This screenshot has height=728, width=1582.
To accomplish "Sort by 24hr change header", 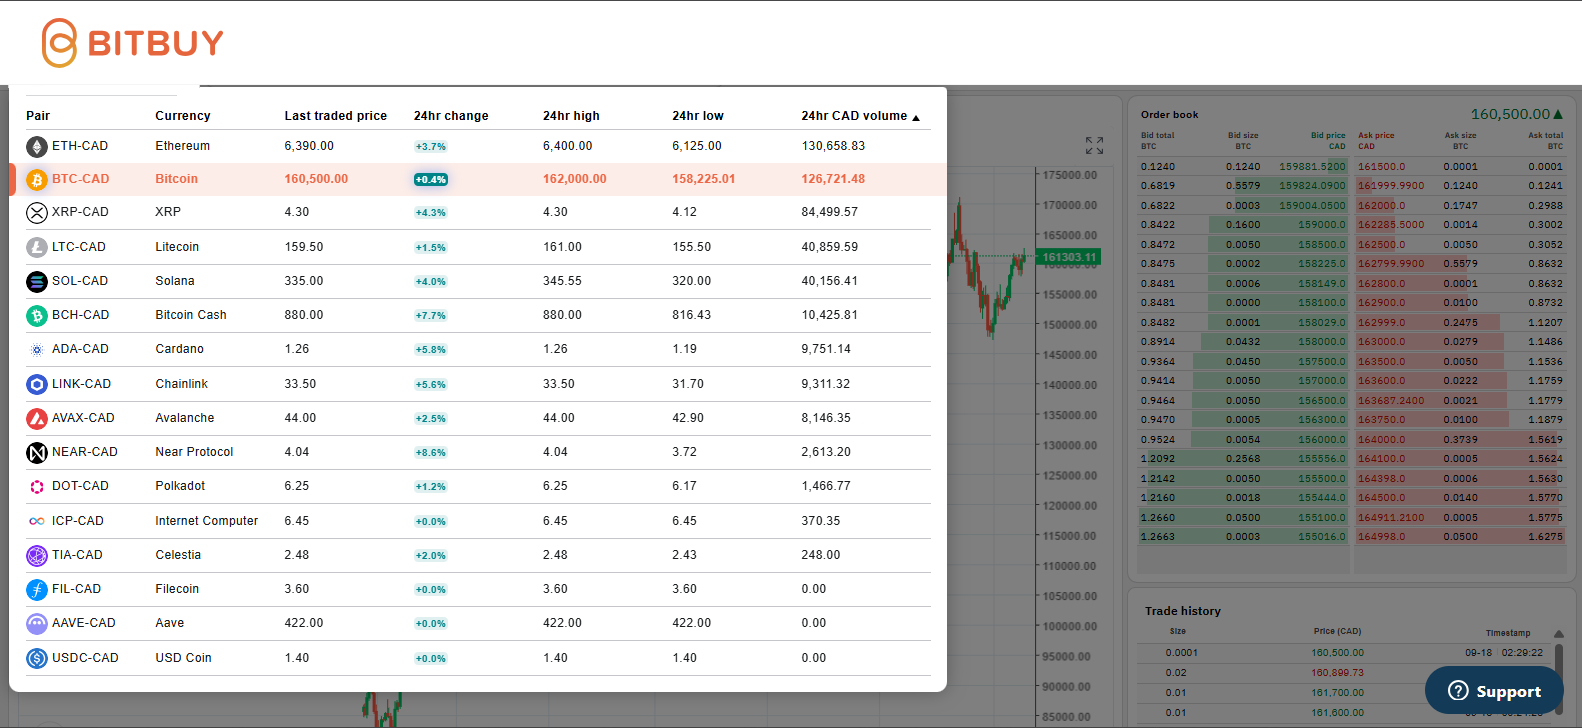I will (451, 116).
